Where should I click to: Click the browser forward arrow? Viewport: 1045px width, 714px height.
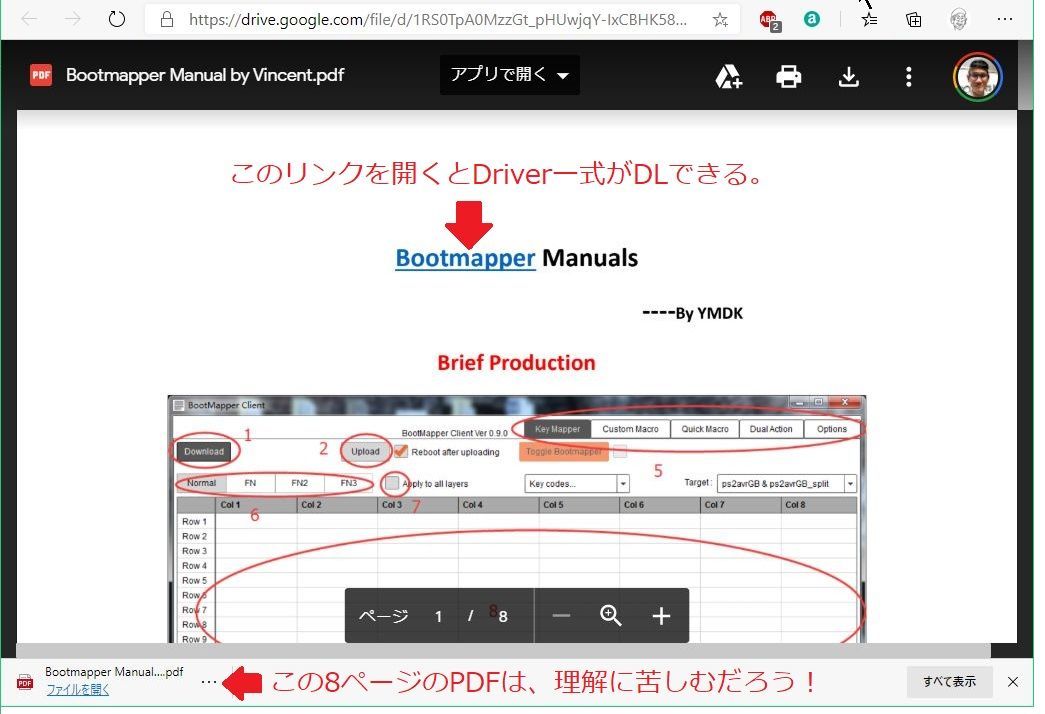[72, 19]
